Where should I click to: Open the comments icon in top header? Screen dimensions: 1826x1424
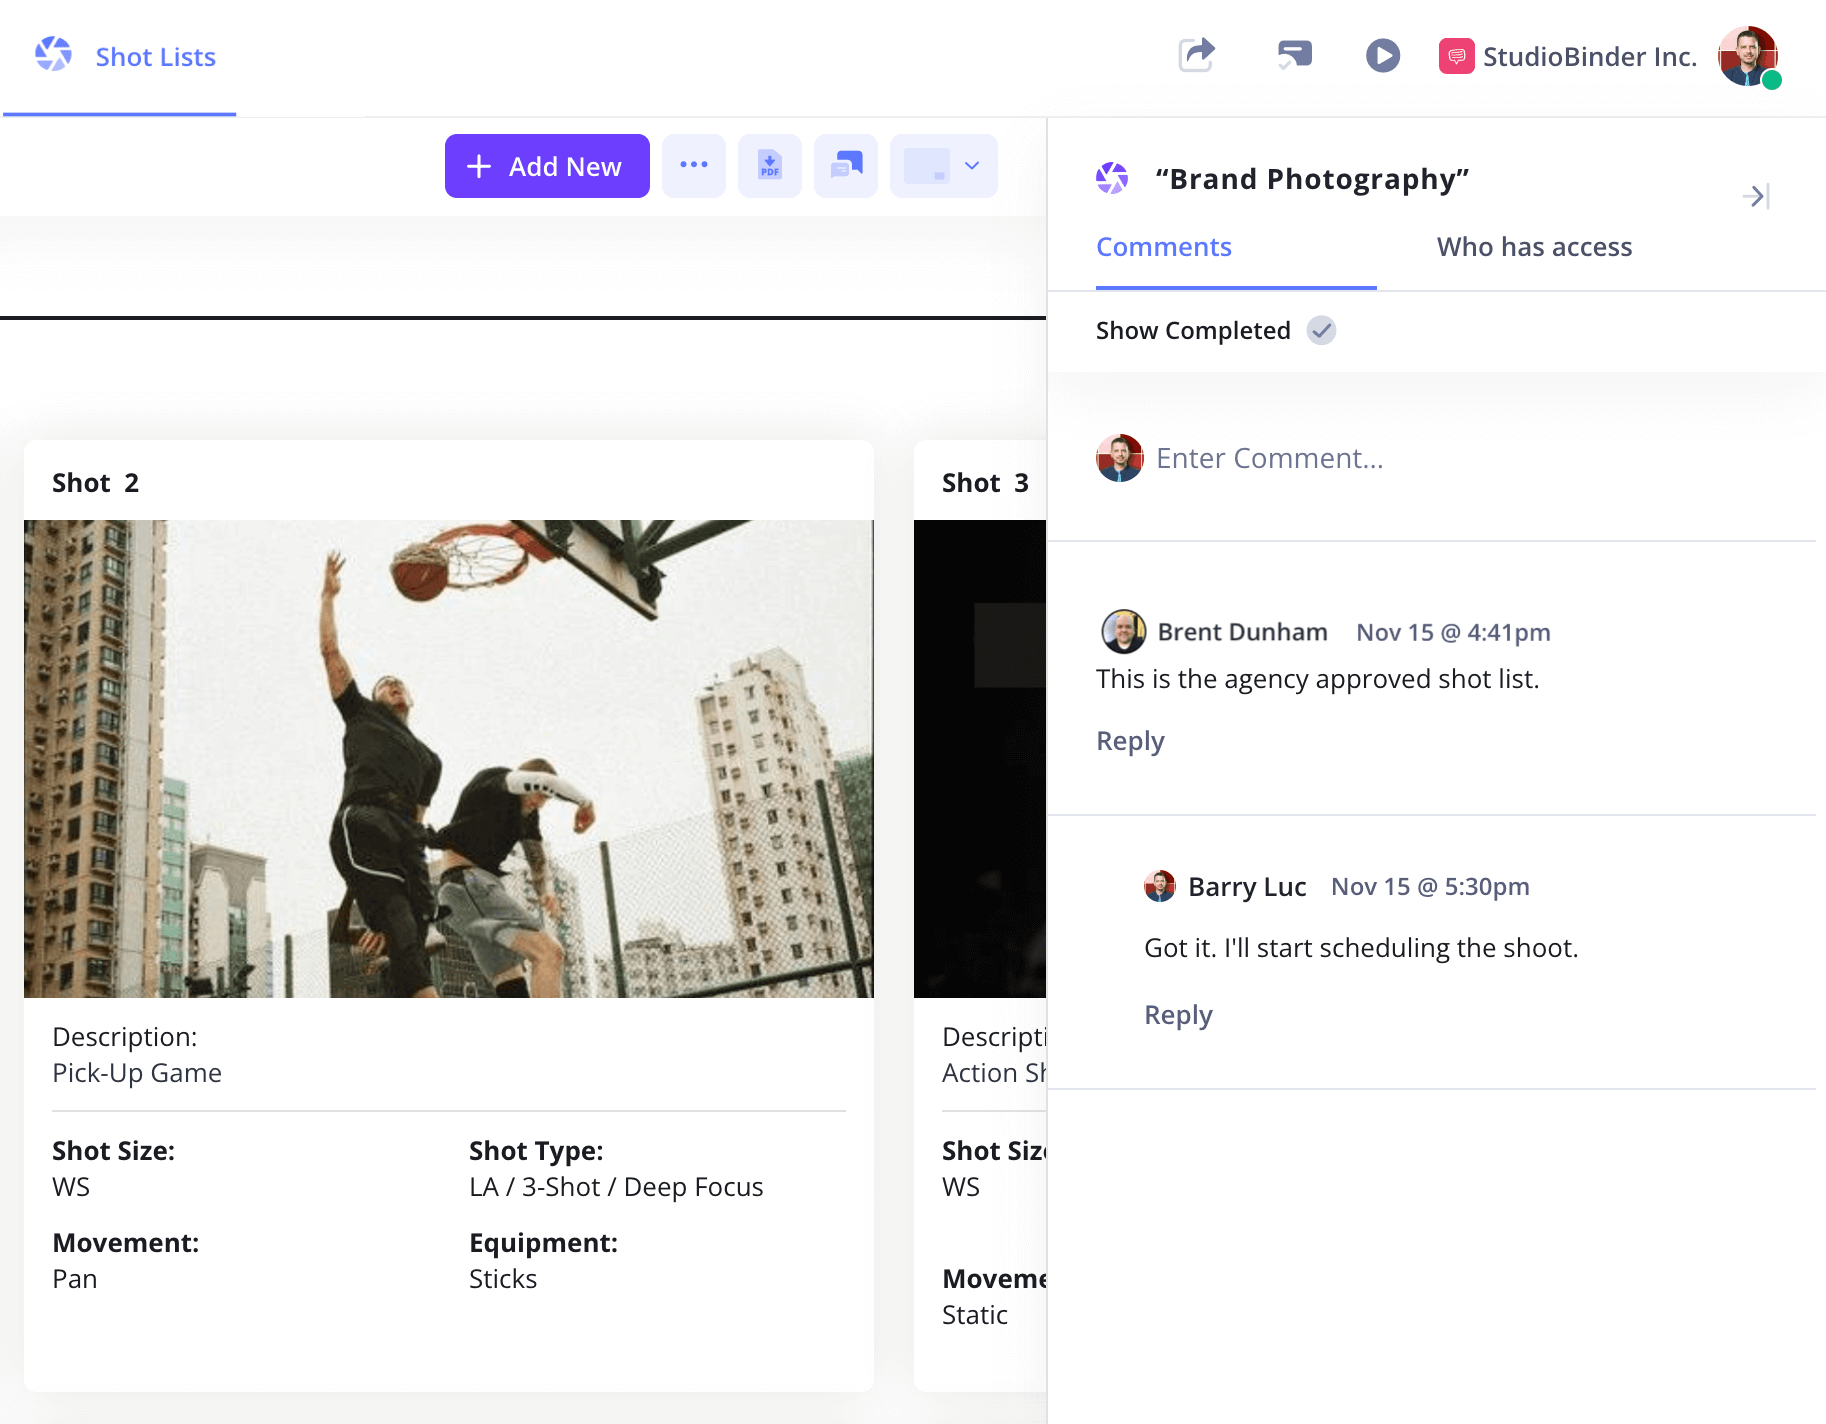click(x=1294, y=55)
